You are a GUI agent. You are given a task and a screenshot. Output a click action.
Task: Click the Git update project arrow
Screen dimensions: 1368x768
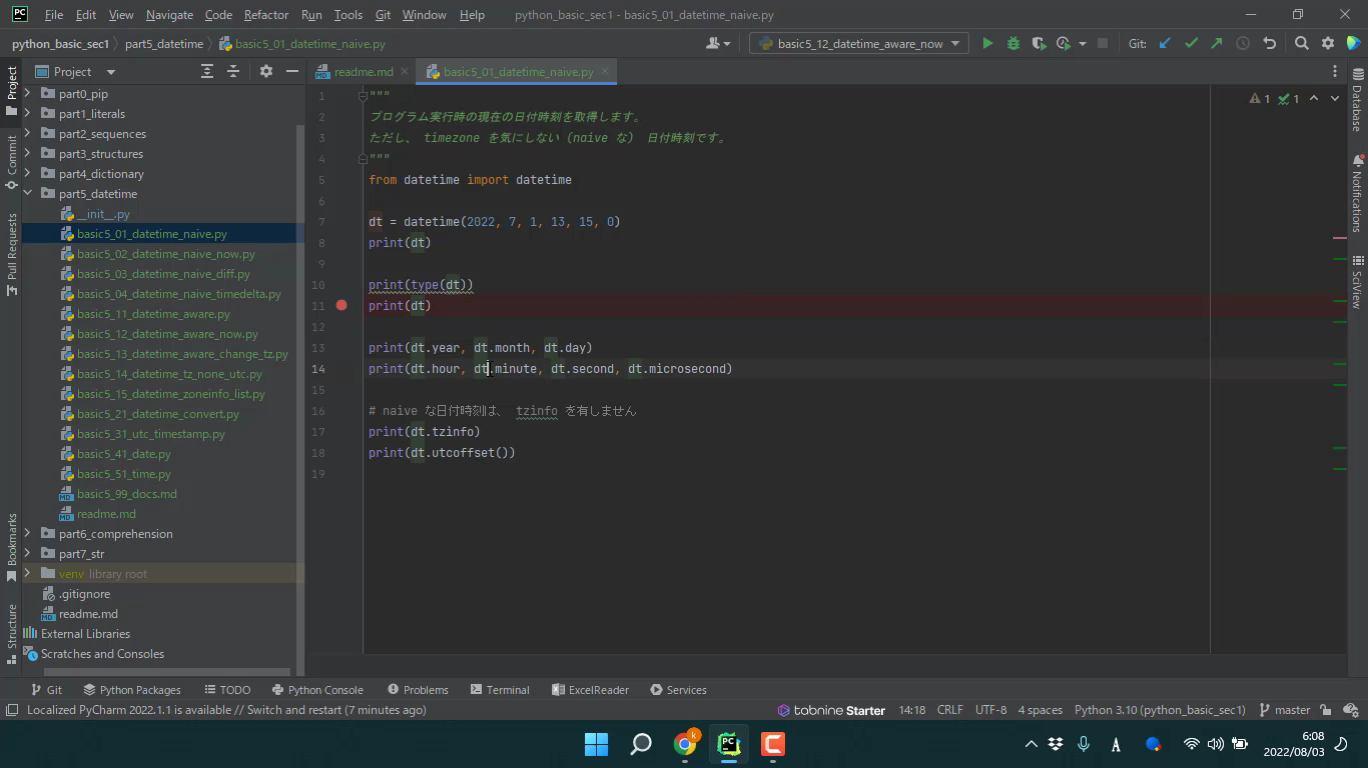click(1165, 43)
